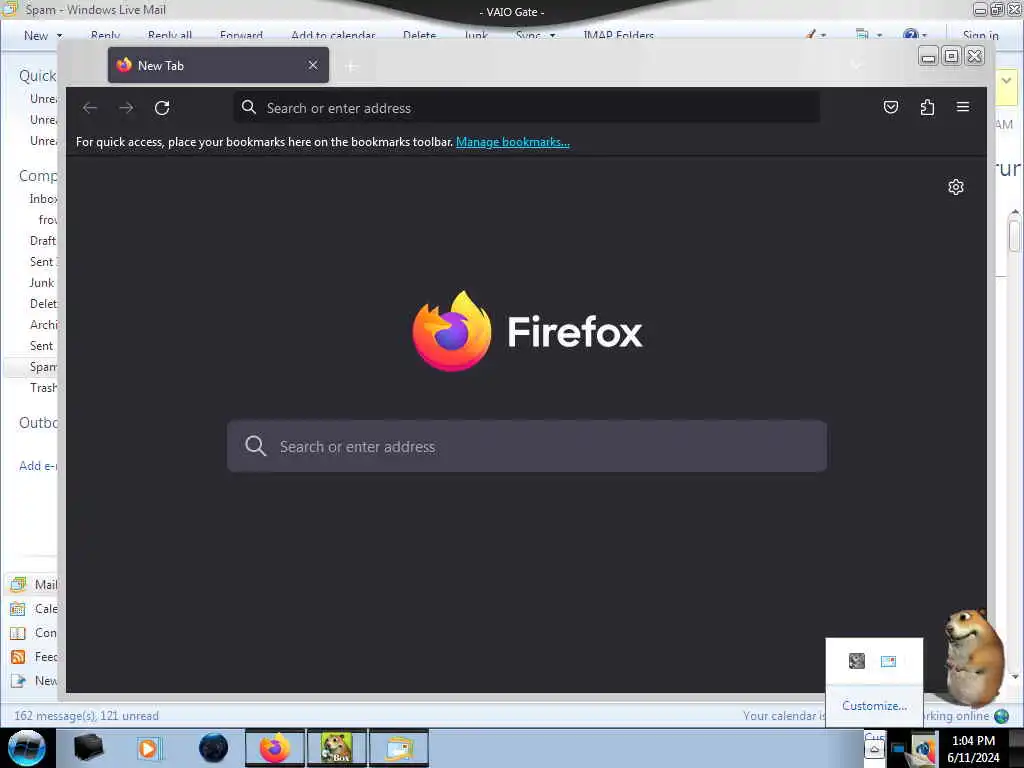Open the black box taskbar icon
Image resolution: width=1024 pixels, height=768 pixels.
coord(88,748)
